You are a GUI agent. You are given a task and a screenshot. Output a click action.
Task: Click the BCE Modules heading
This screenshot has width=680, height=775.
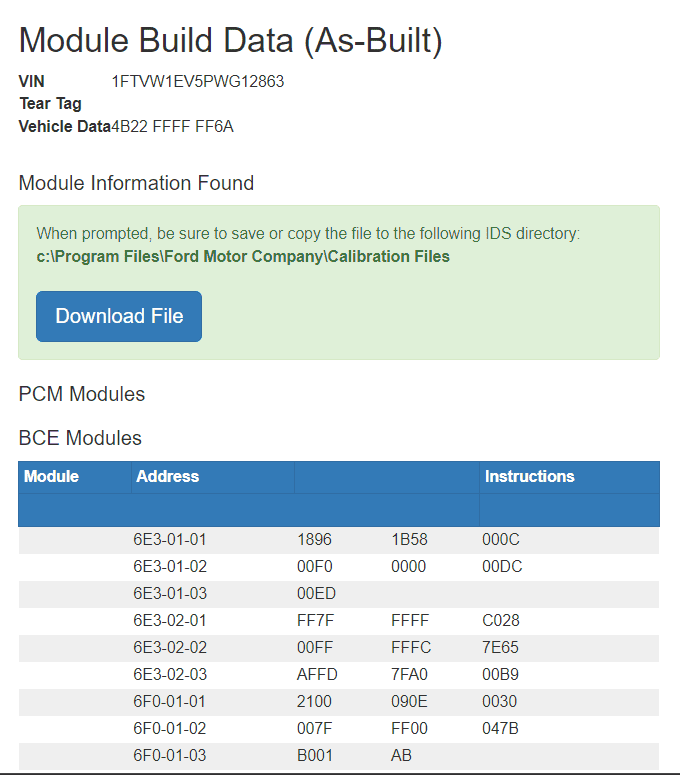point(80,438)
